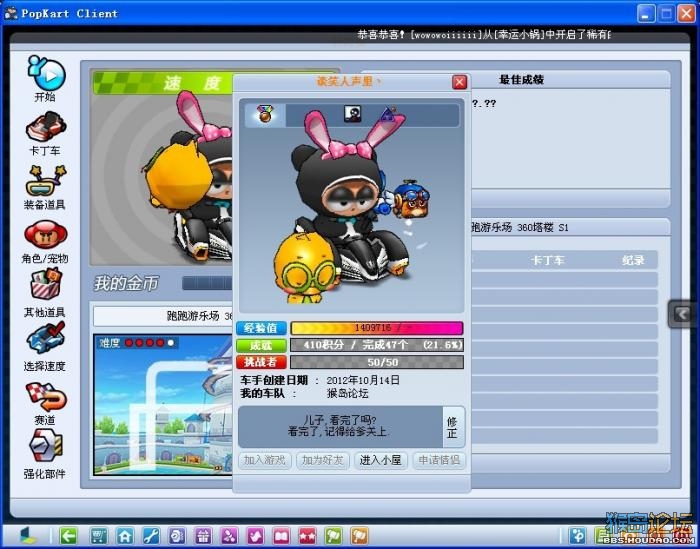This screenshot has width=700, height=549.
Task: Minimize the PopKart Client window
Action: (x=646, y=13)
